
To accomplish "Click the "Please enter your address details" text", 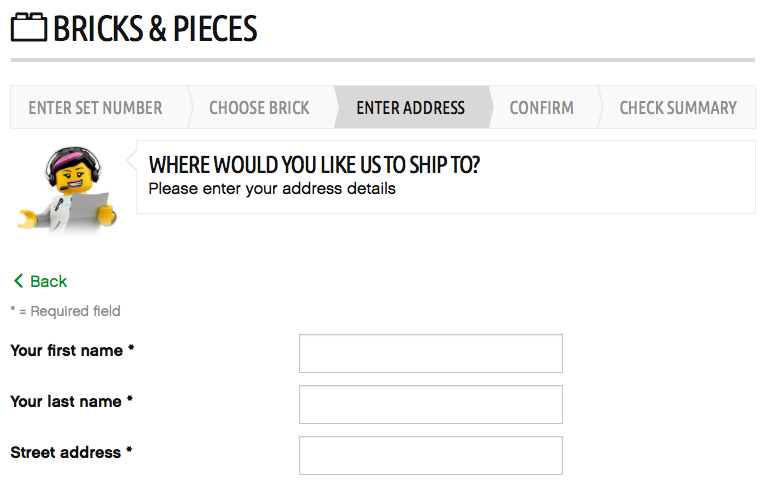I will [272, 189].
